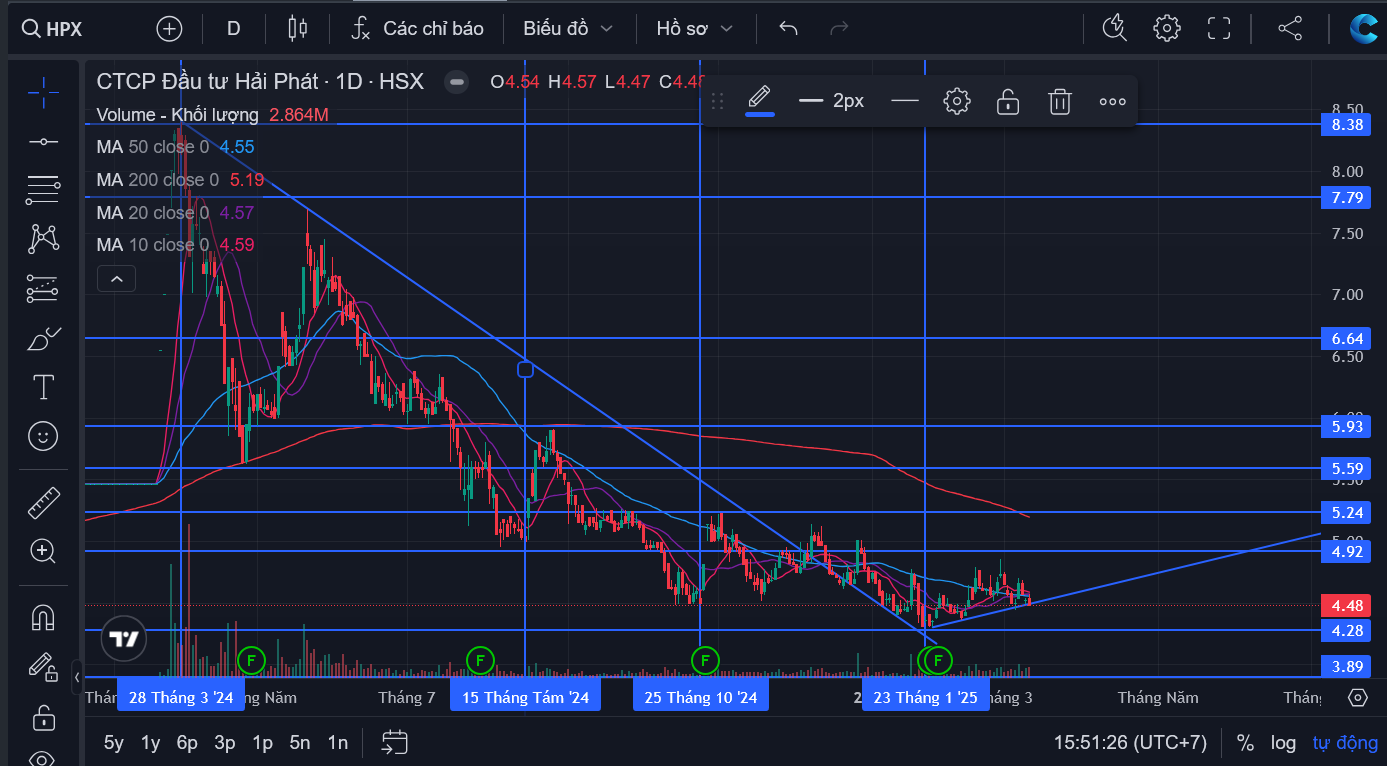Toggle percent scale on price axis

(1245, 743)
